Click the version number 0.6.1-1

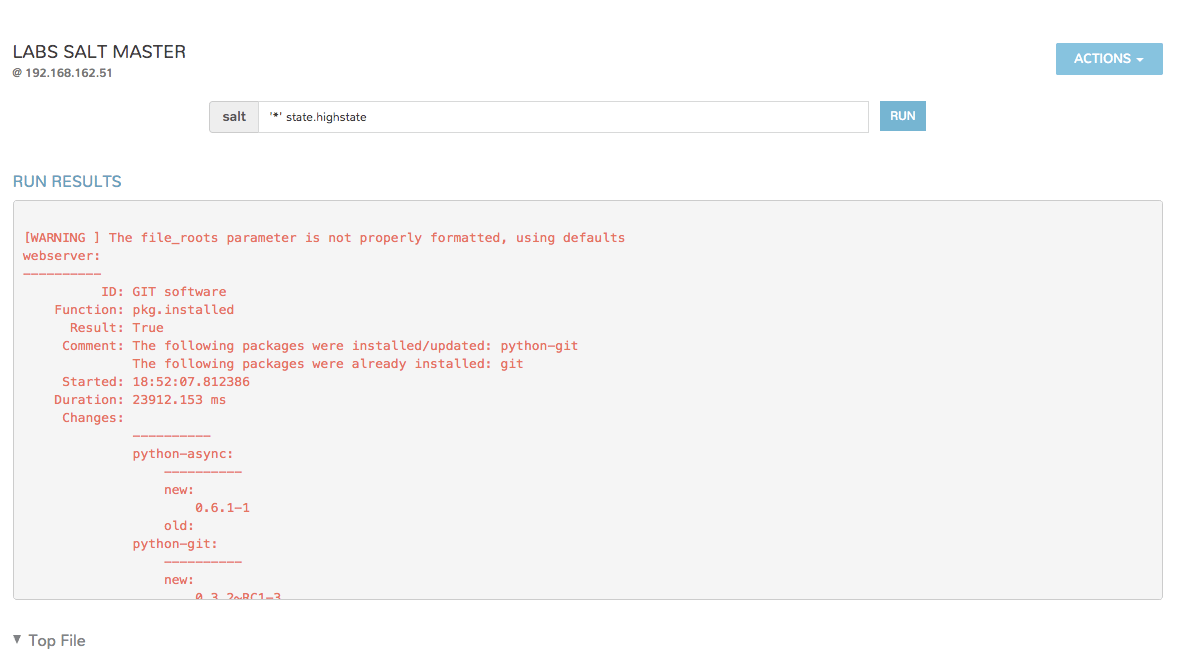click(222, 508)
